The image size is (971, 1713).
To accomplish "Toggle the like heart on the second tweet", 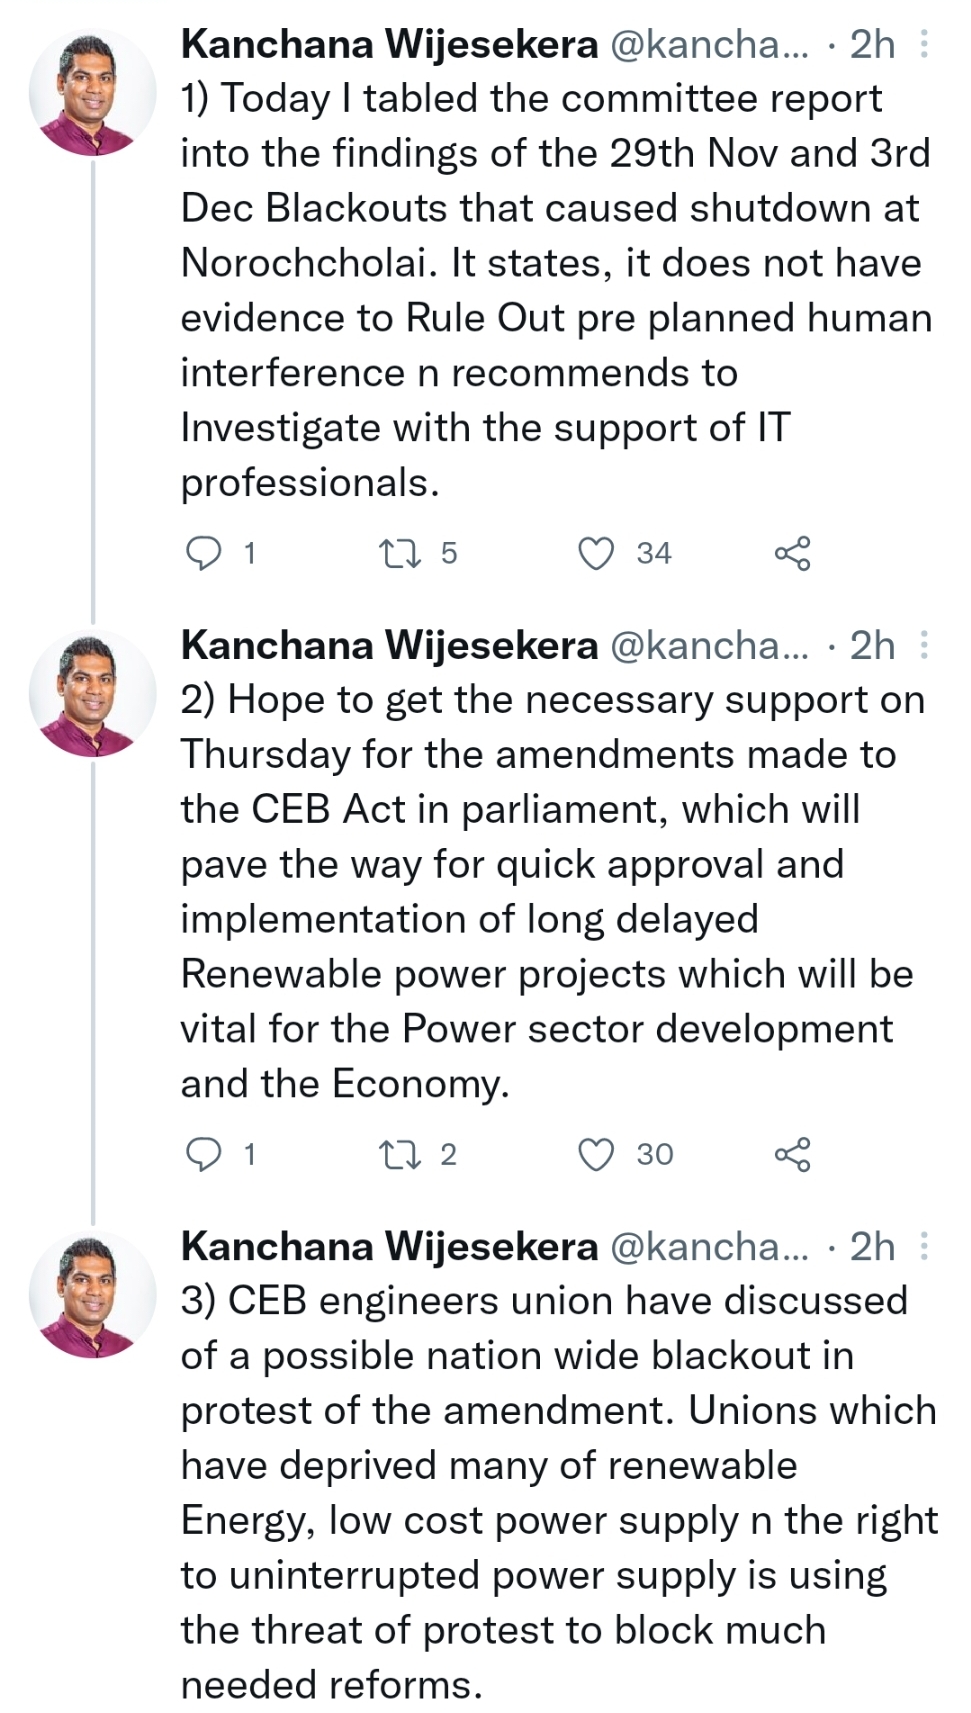I will [597, 1153].
